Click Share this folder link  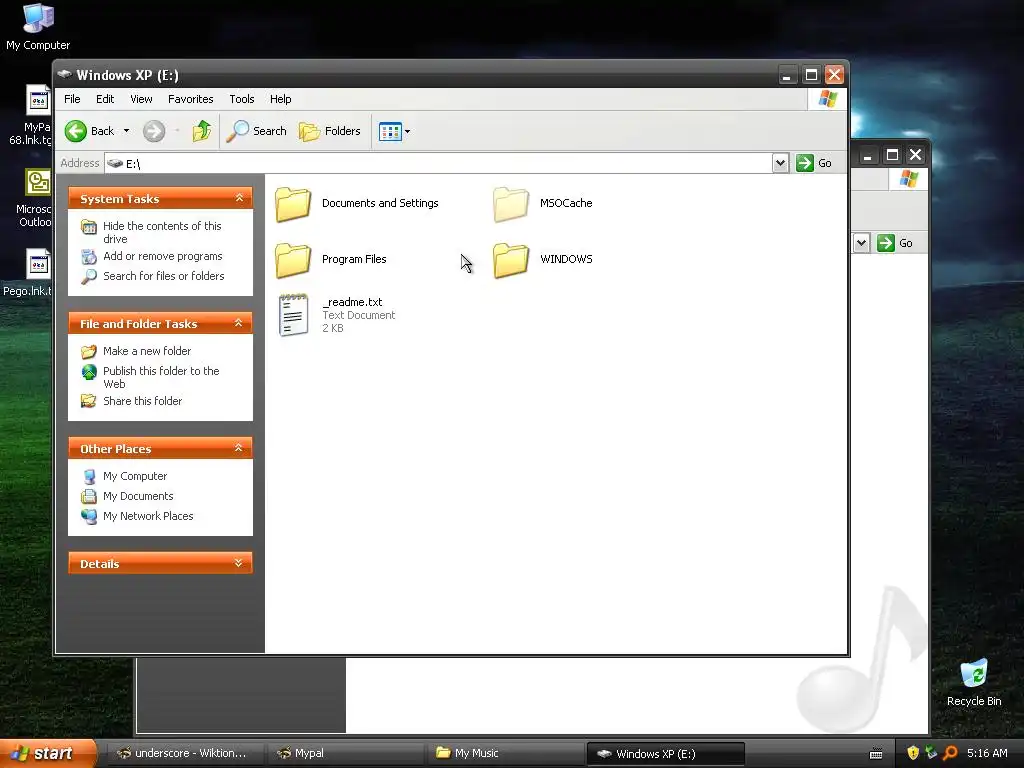pyautogui.click(x=142, y=401)
